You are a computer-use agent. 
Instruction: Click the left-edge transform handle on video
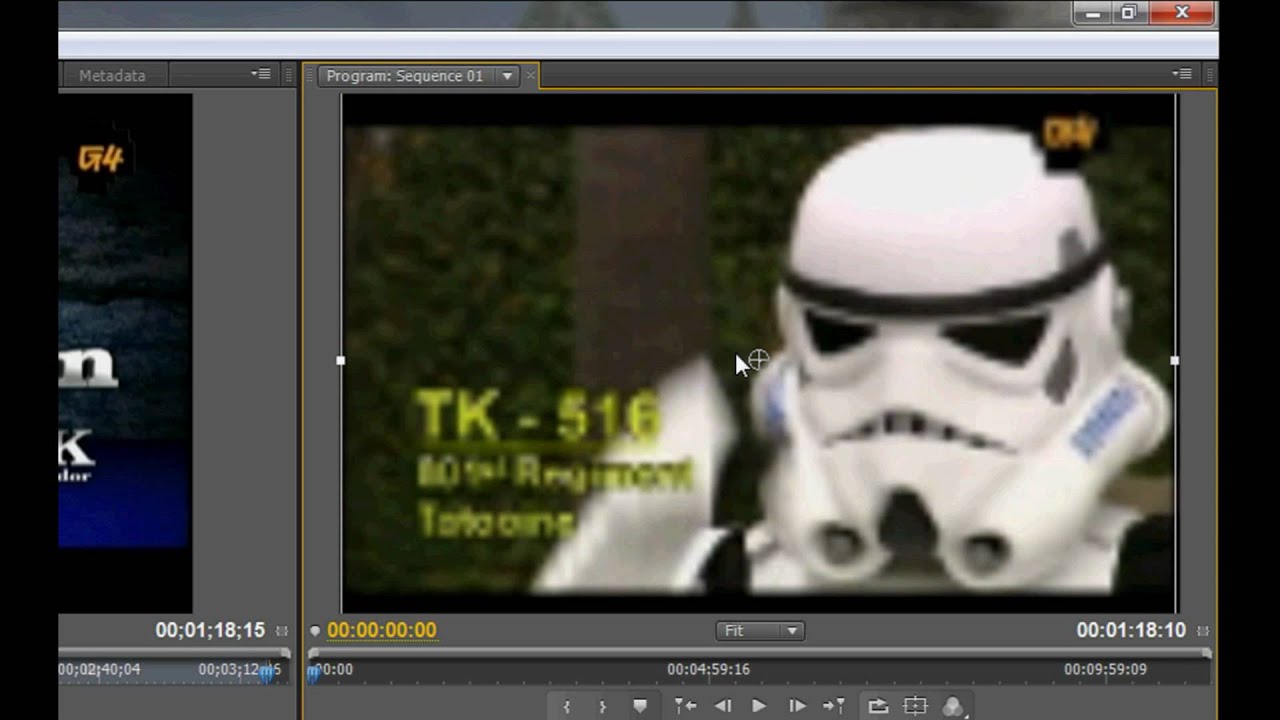(x=341, y=361)
